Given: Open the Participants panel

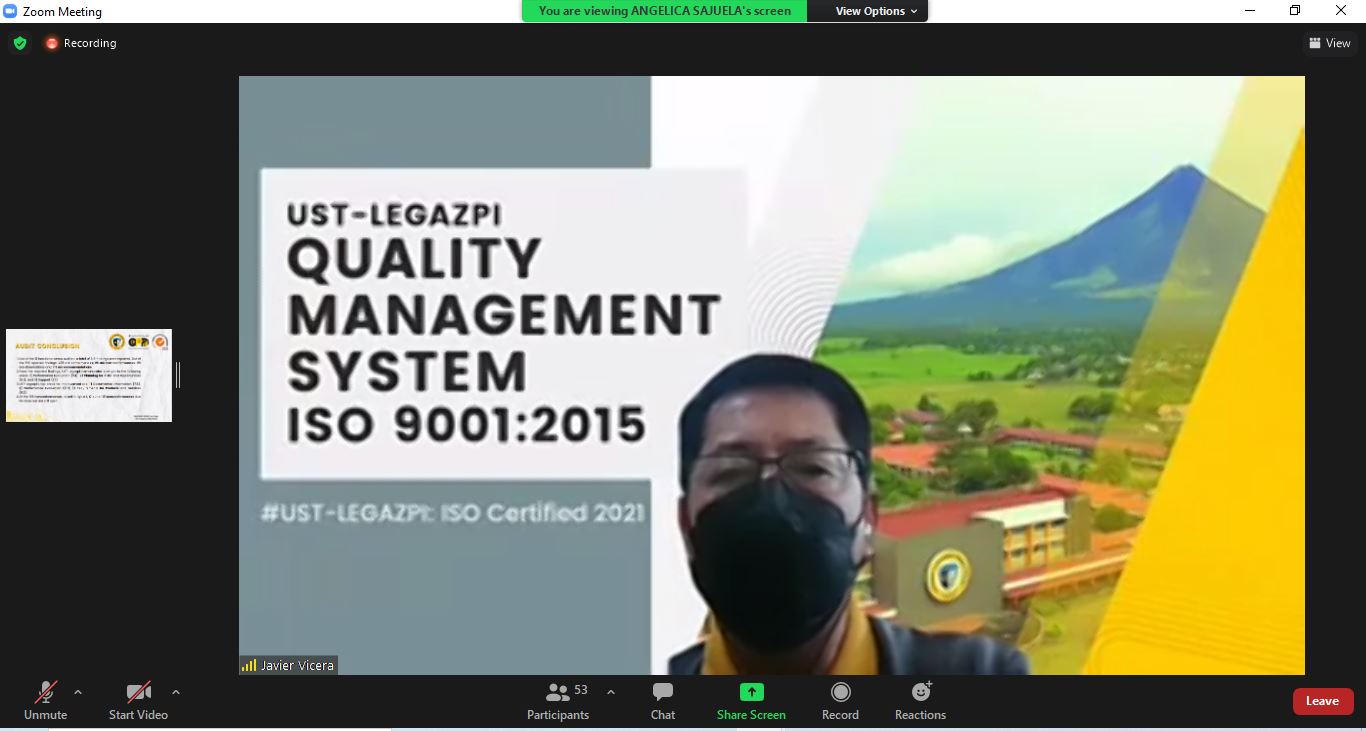Looking at the screenshot, I should [558, 701].
